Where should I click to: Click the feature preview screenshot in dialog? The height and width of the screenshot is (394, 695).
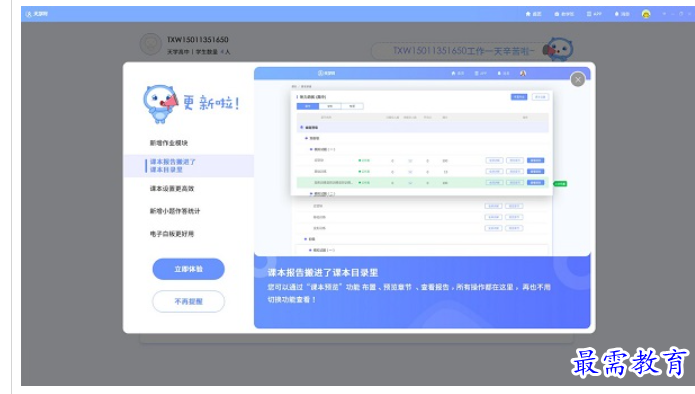[x=422, y=161]
